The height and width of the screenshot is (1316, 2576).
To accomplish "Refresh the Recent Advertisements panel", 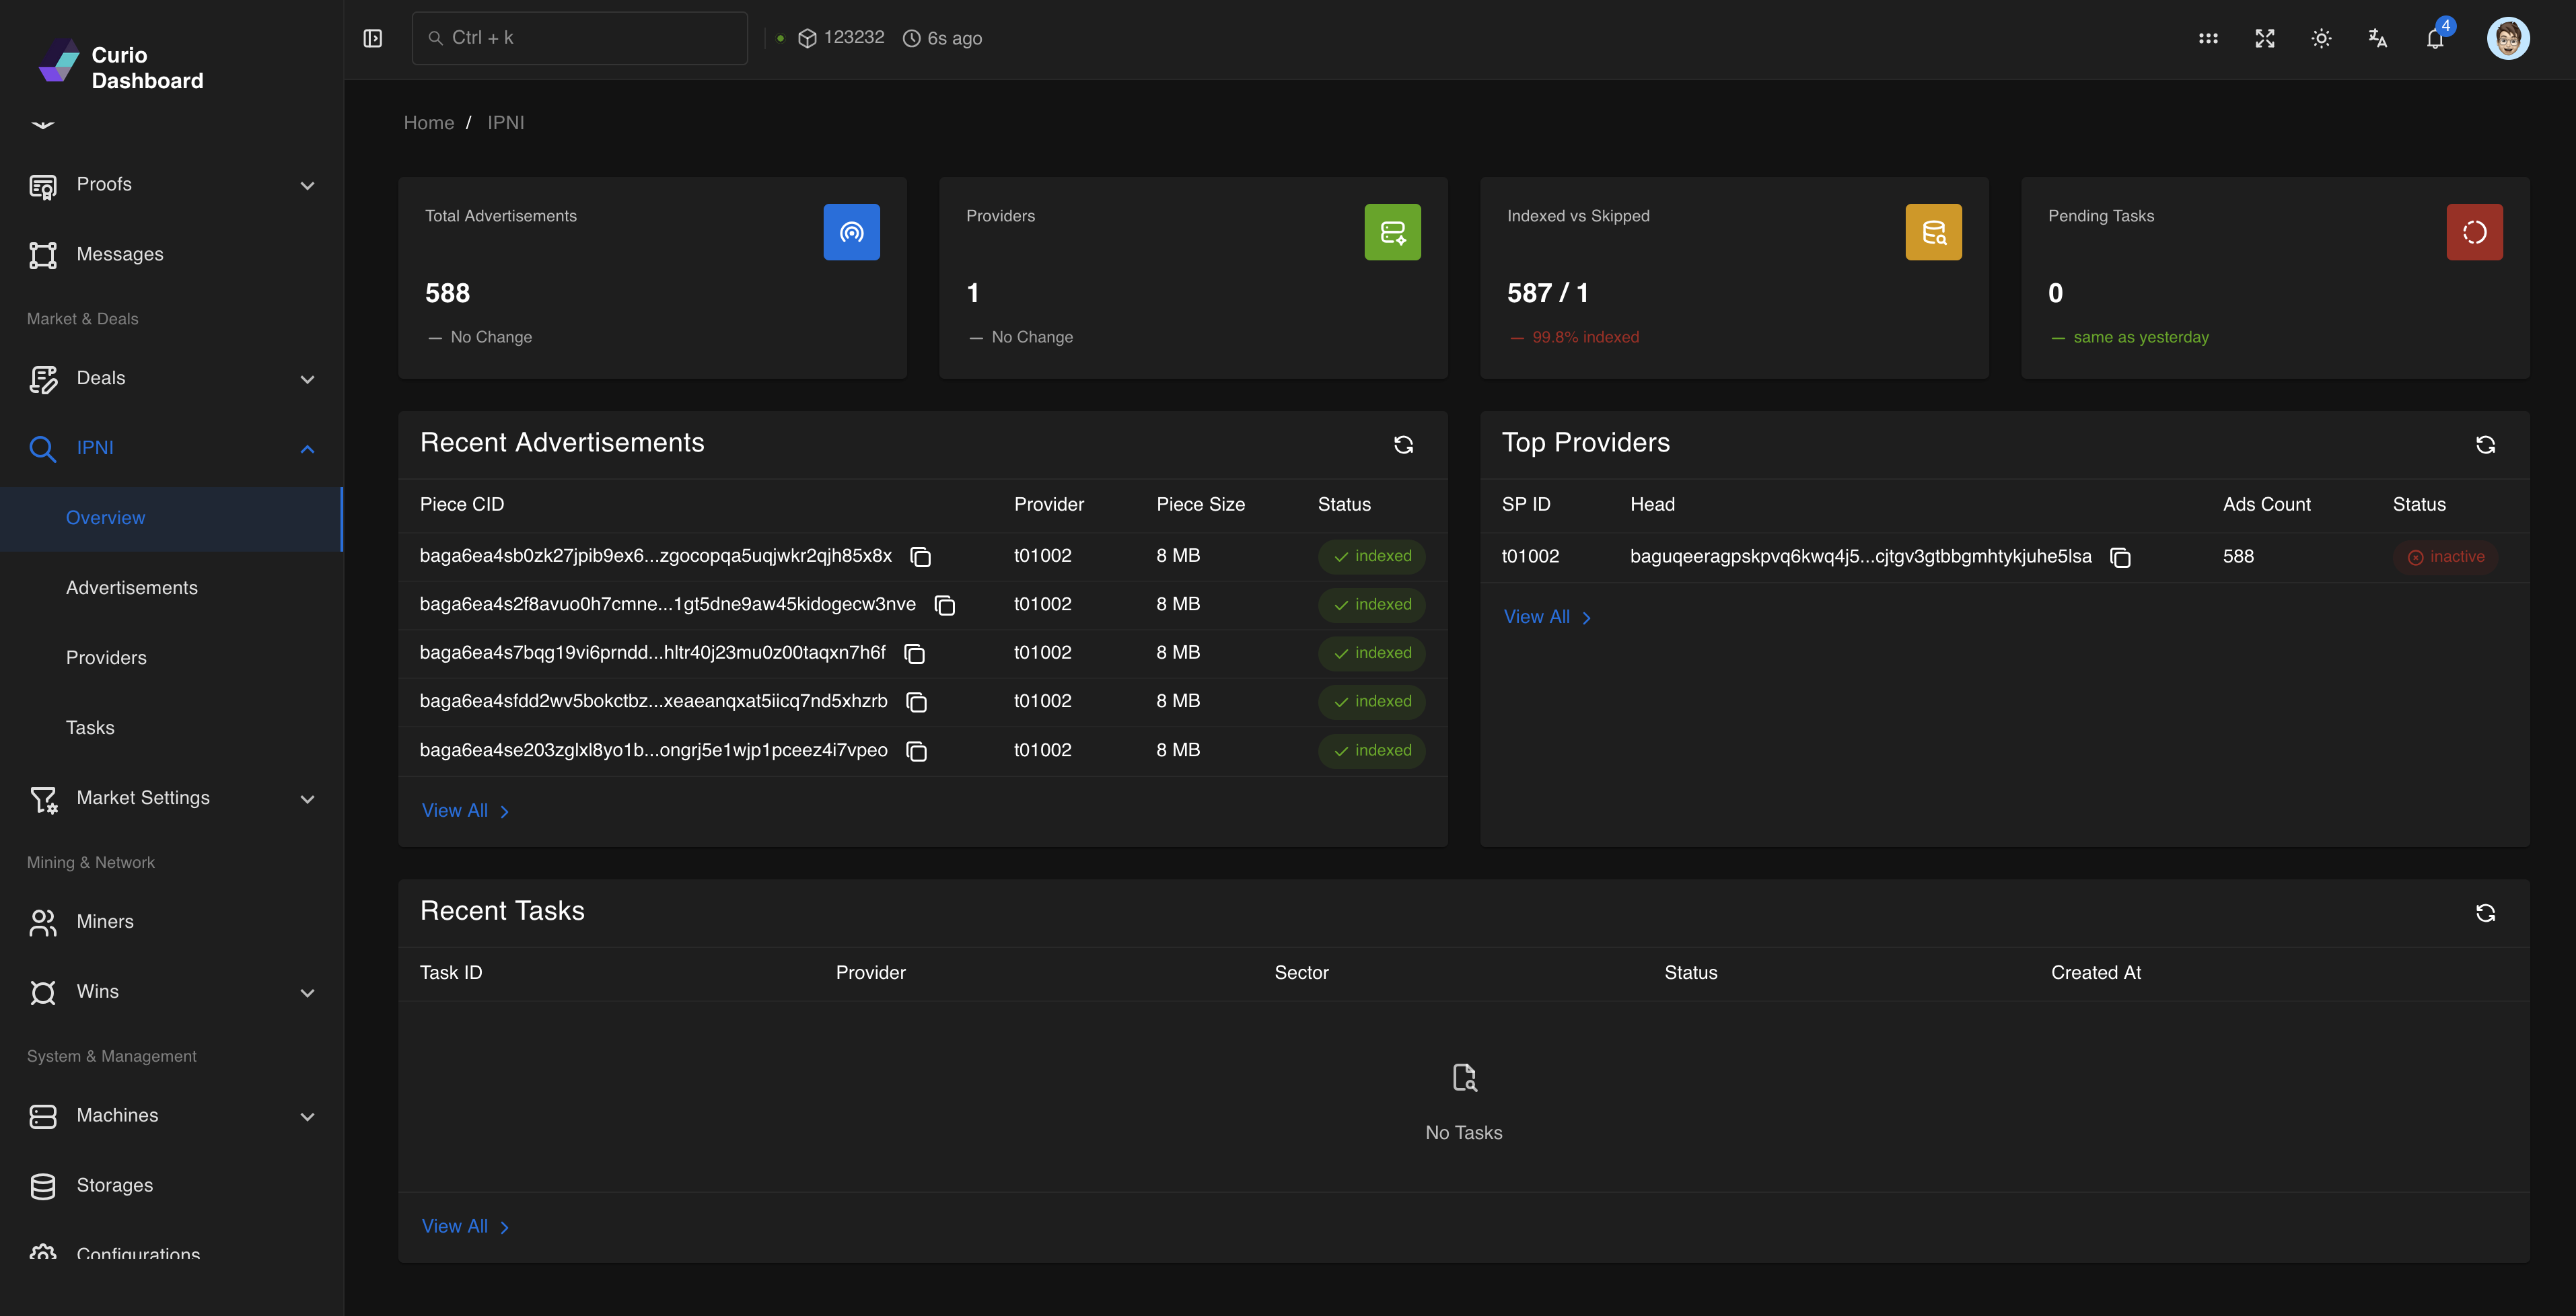I will [1403, 444].
